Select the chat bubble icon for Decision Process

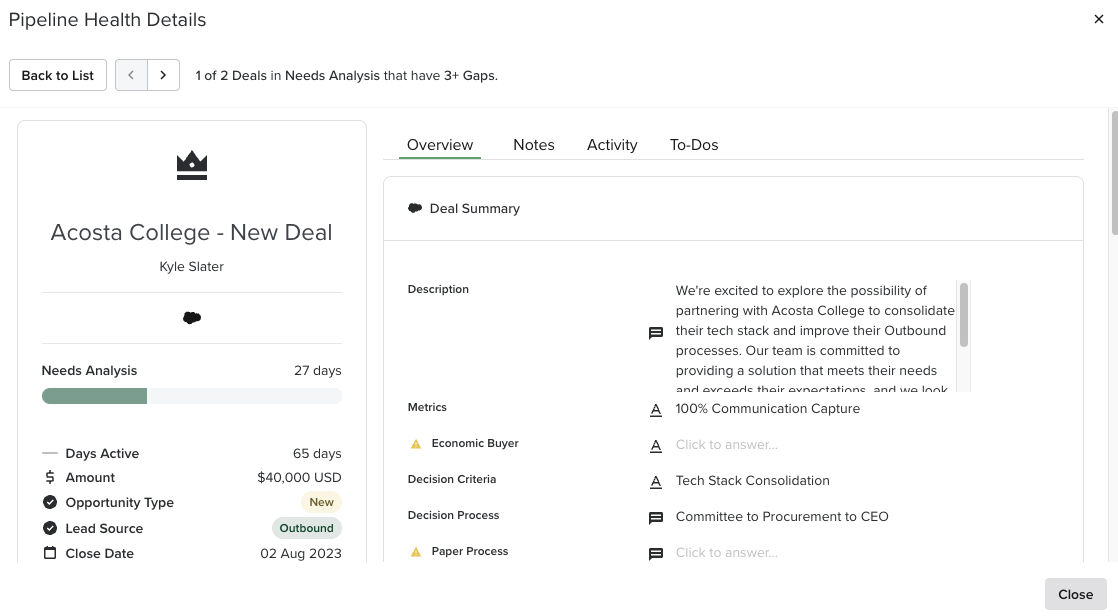click(x=656, y=517)
